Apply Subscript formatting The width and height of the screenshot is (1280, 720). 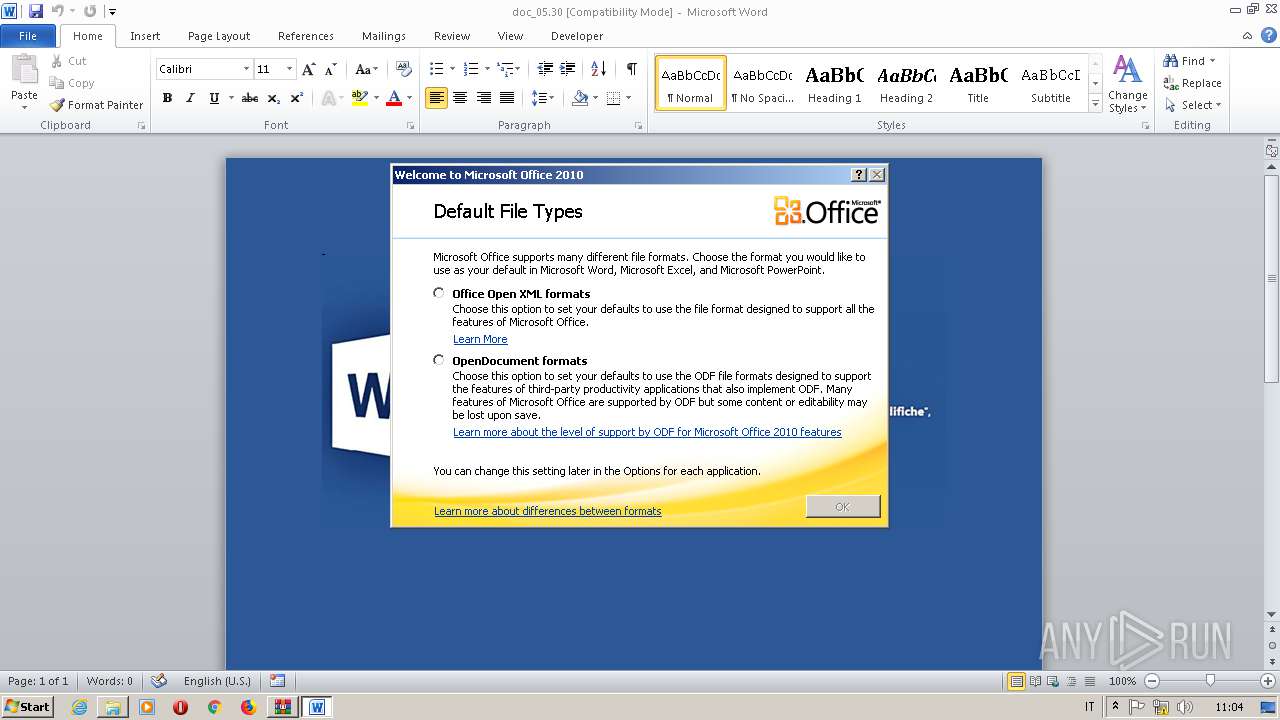tap(274, 98)
